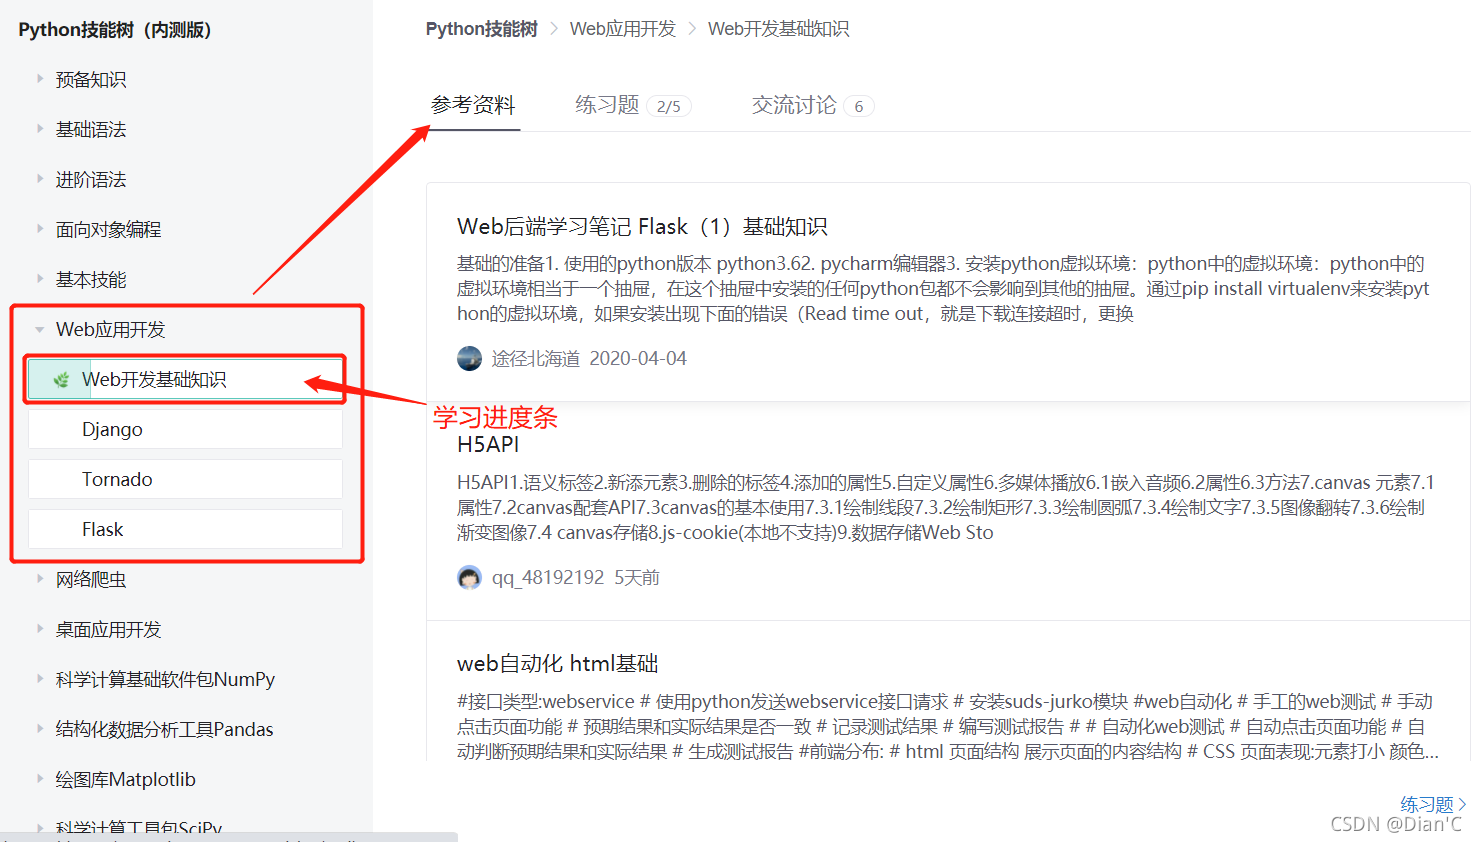Open article web自动化 html基础

click(558, 663)
